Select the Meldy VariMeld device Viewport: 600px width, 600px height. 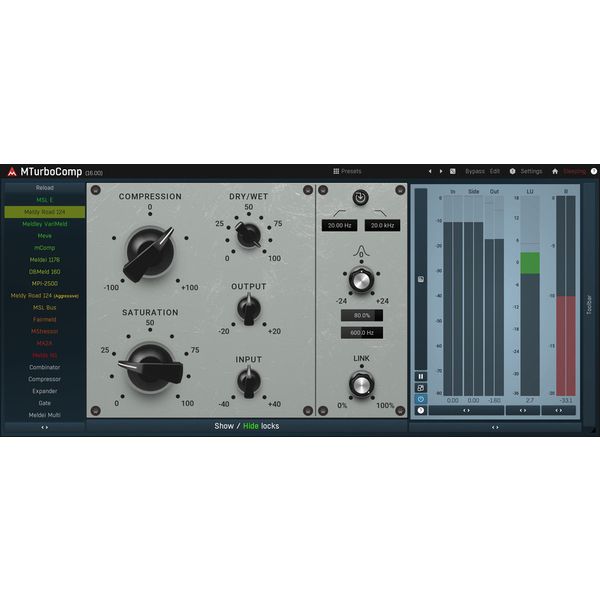pyautogui.click(x=44, y=224)
